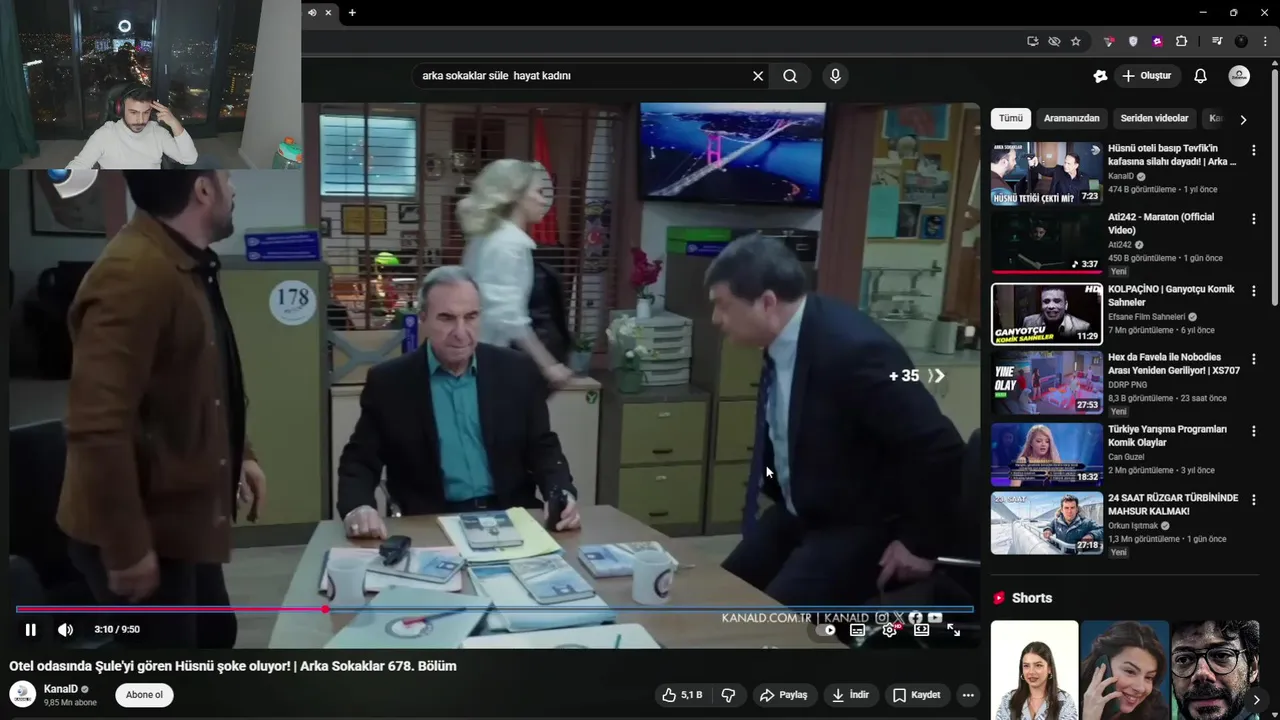Open the red-triangle extension icon

1109,41
